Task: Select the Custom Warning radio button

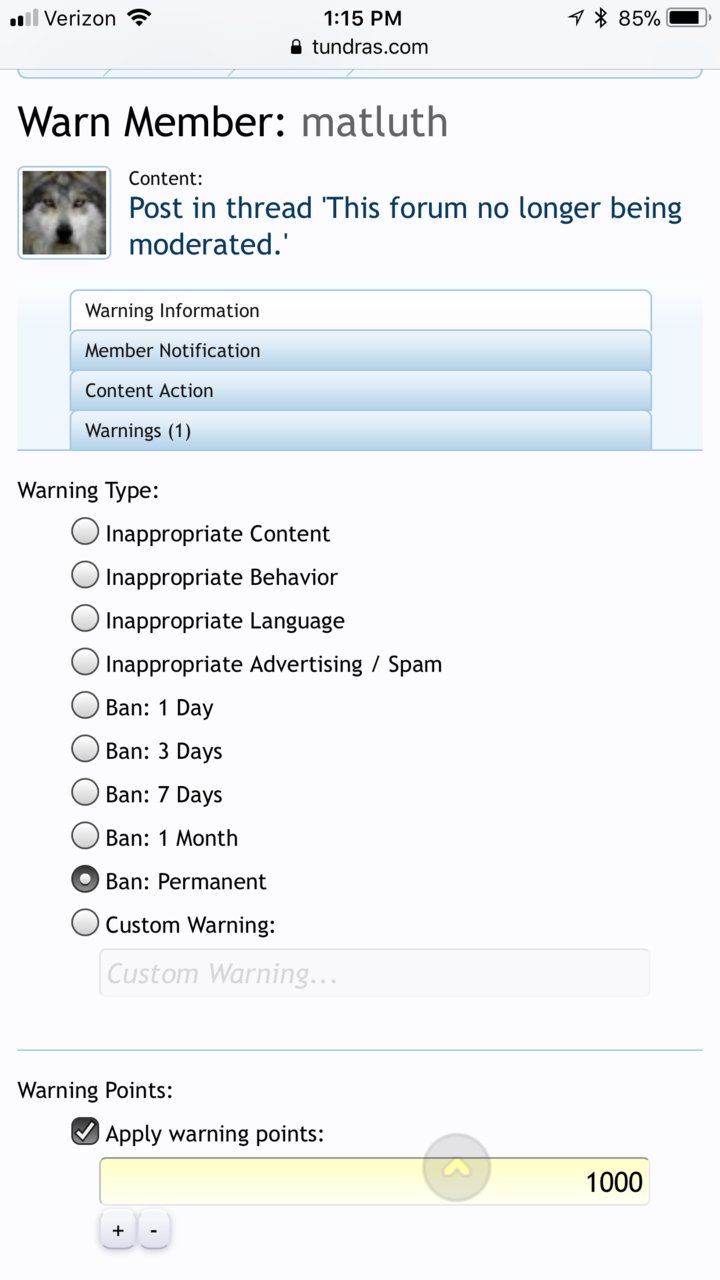Action: [x=85, y=922]
